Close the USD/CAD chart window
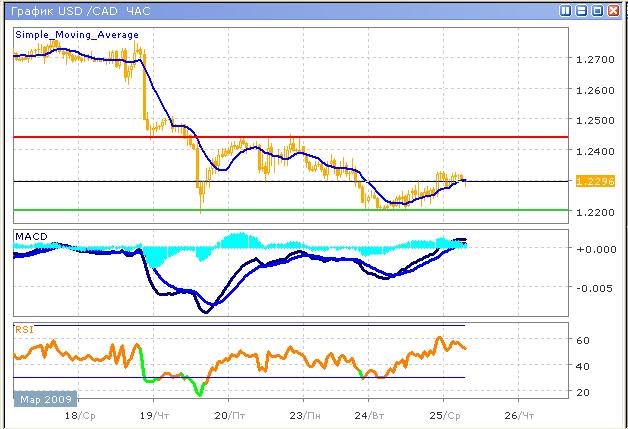Viewport: 628px width, 429px height. [613, 10]
